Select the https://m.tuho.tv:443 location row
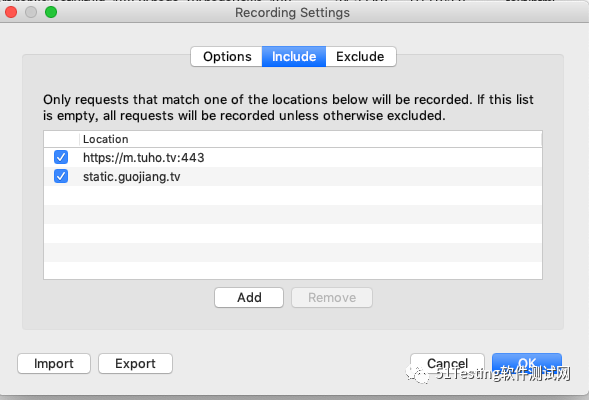Image resolution: width=589 pixels, height=400 pixels. tap(293, 157)
